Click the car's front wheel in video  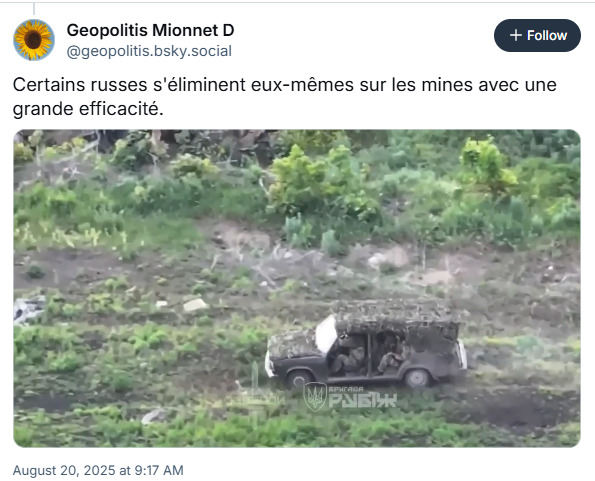pyautogui.click(x=299, y=379)
